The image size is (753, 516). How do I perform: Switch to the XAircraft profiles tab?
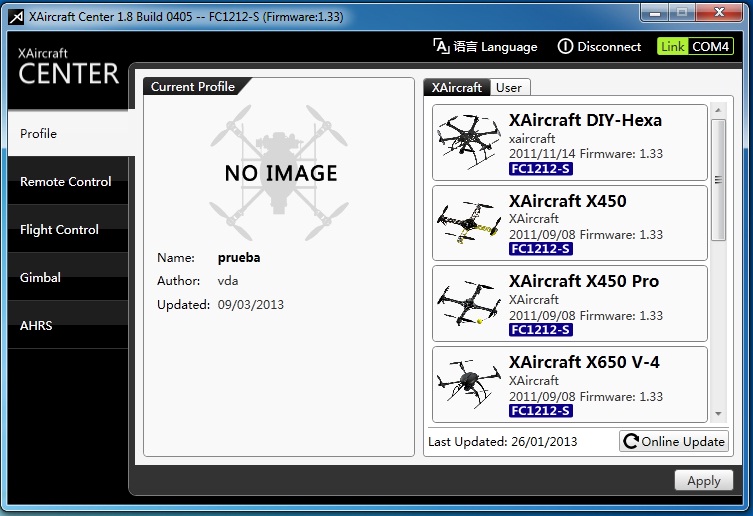coord(456,87)
